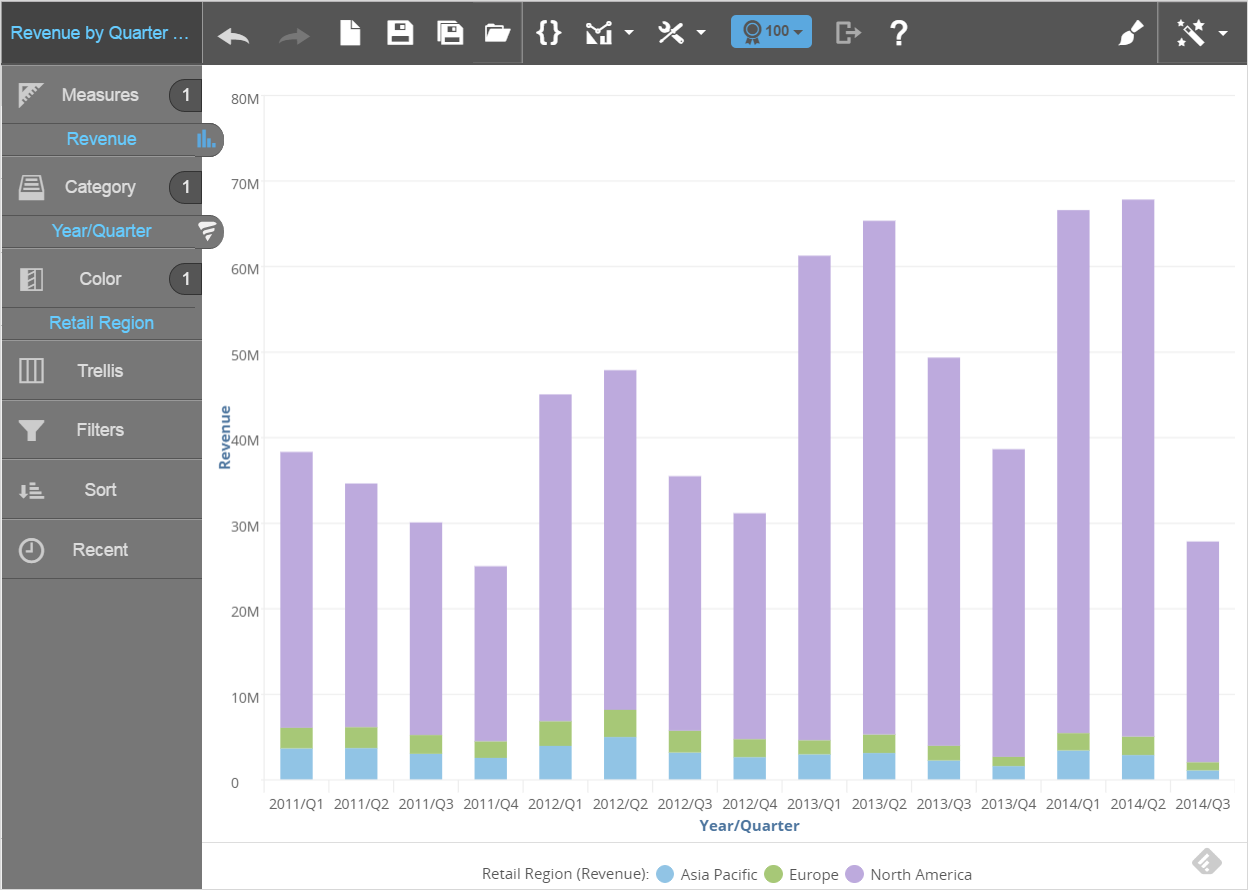
Task: Click the undo arrow icon
Action: [233, 34]
